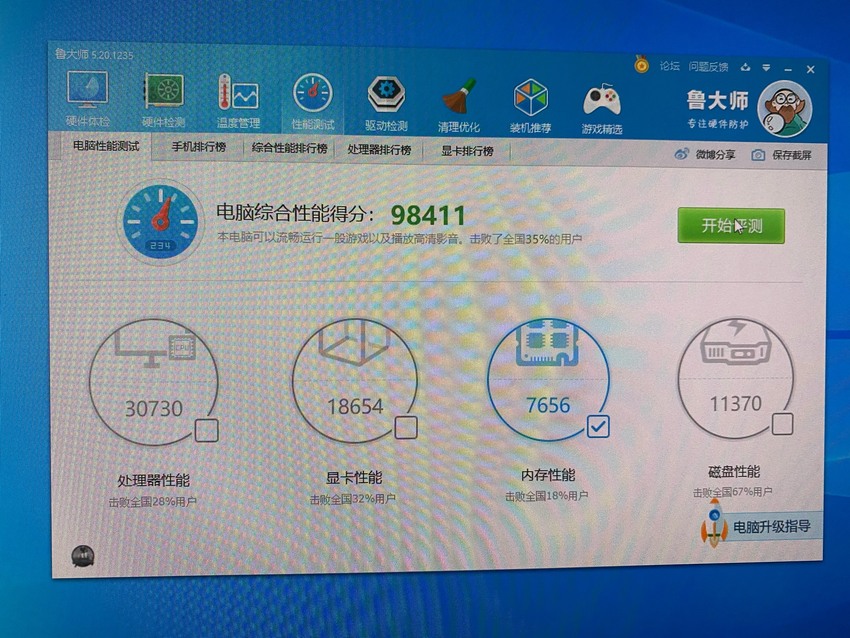Click 保存截屏 save screenshot link
This screenshot has width=850, height=638.
(x=791, y=156)
